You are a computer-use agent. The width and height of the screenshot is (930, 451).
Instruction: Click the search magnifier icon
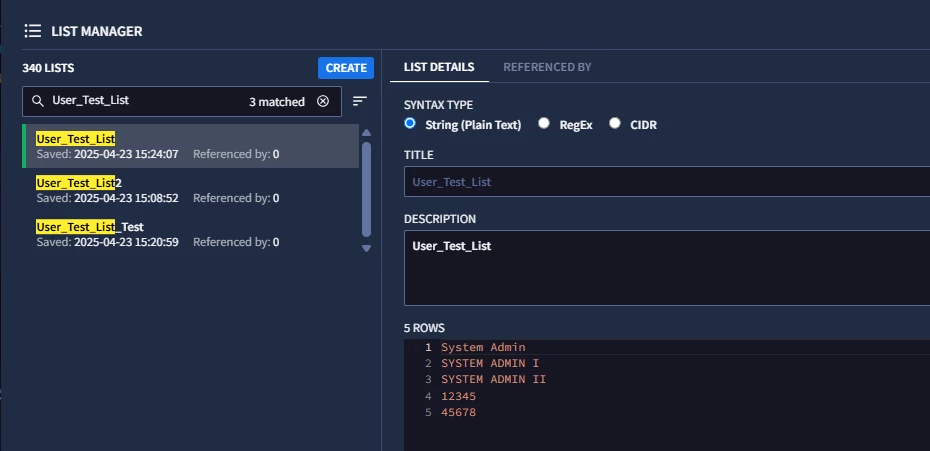(38, 101)
